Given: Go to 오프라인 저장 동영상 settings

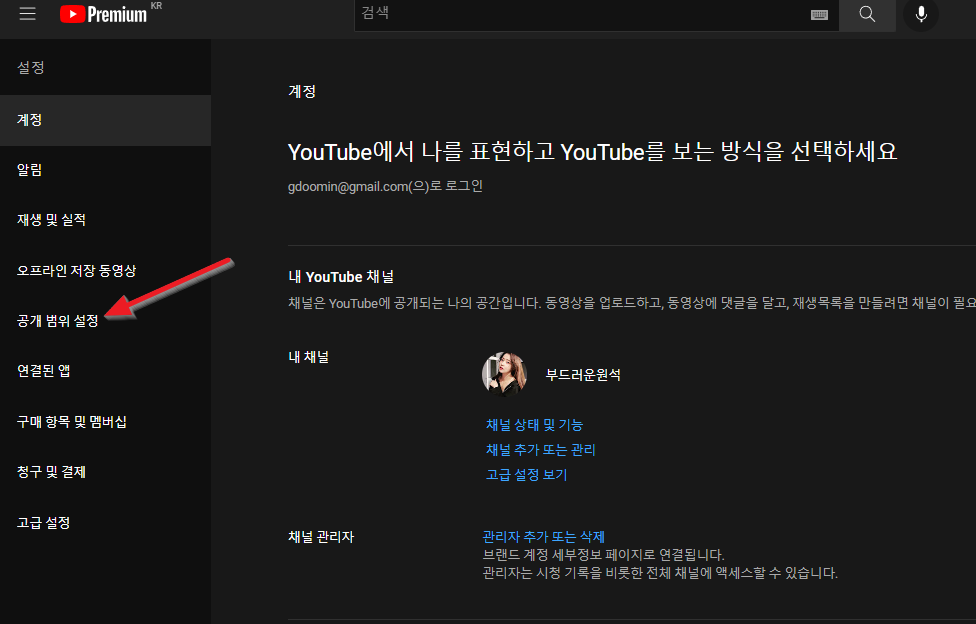Looking at the screenshot, I should coord(105,271).
